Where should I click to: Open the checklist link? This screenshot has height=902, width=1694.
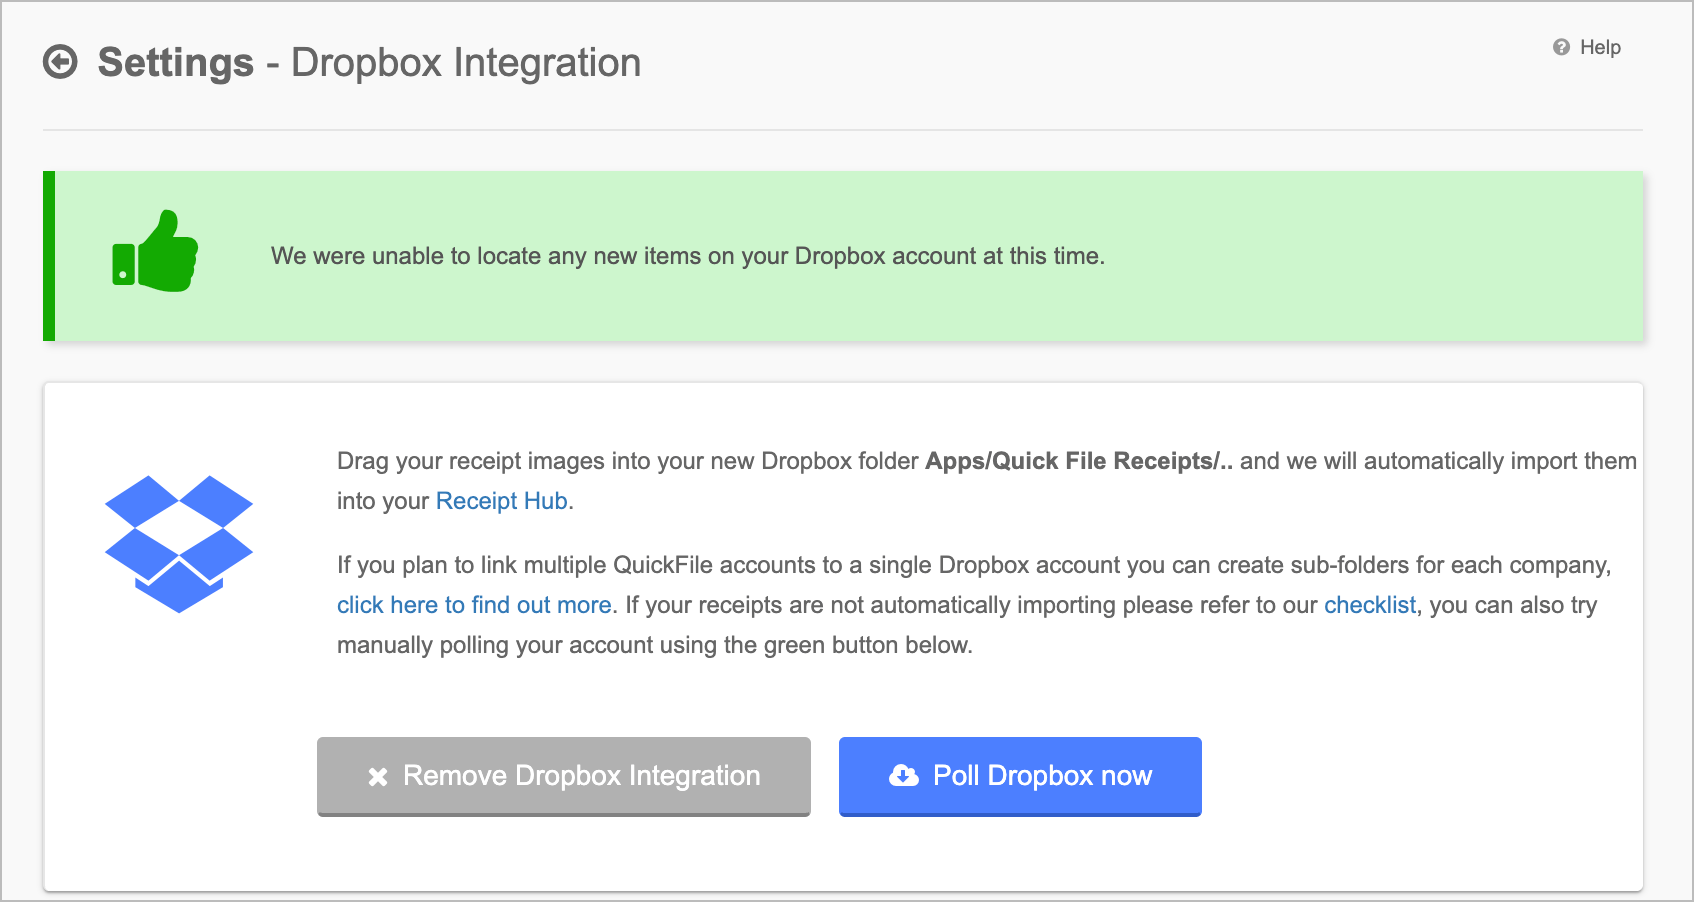[x=1370, y=605]
